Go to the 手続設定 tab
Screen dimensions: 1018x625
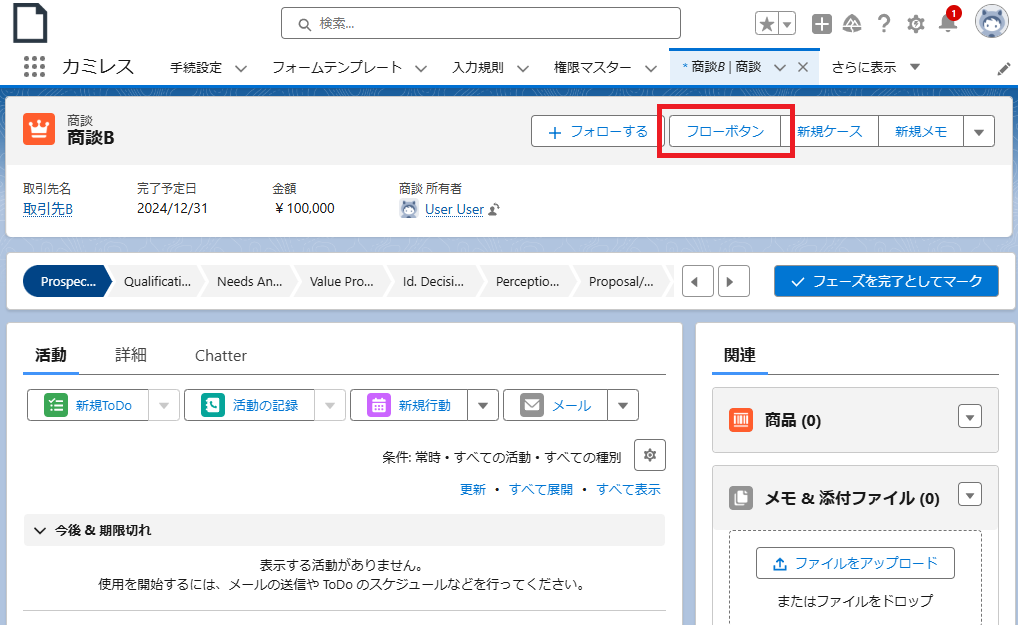point(196,67)
